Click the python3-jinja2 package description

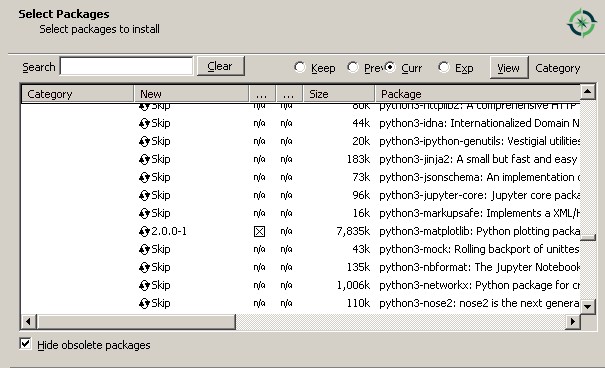[478, 159]
